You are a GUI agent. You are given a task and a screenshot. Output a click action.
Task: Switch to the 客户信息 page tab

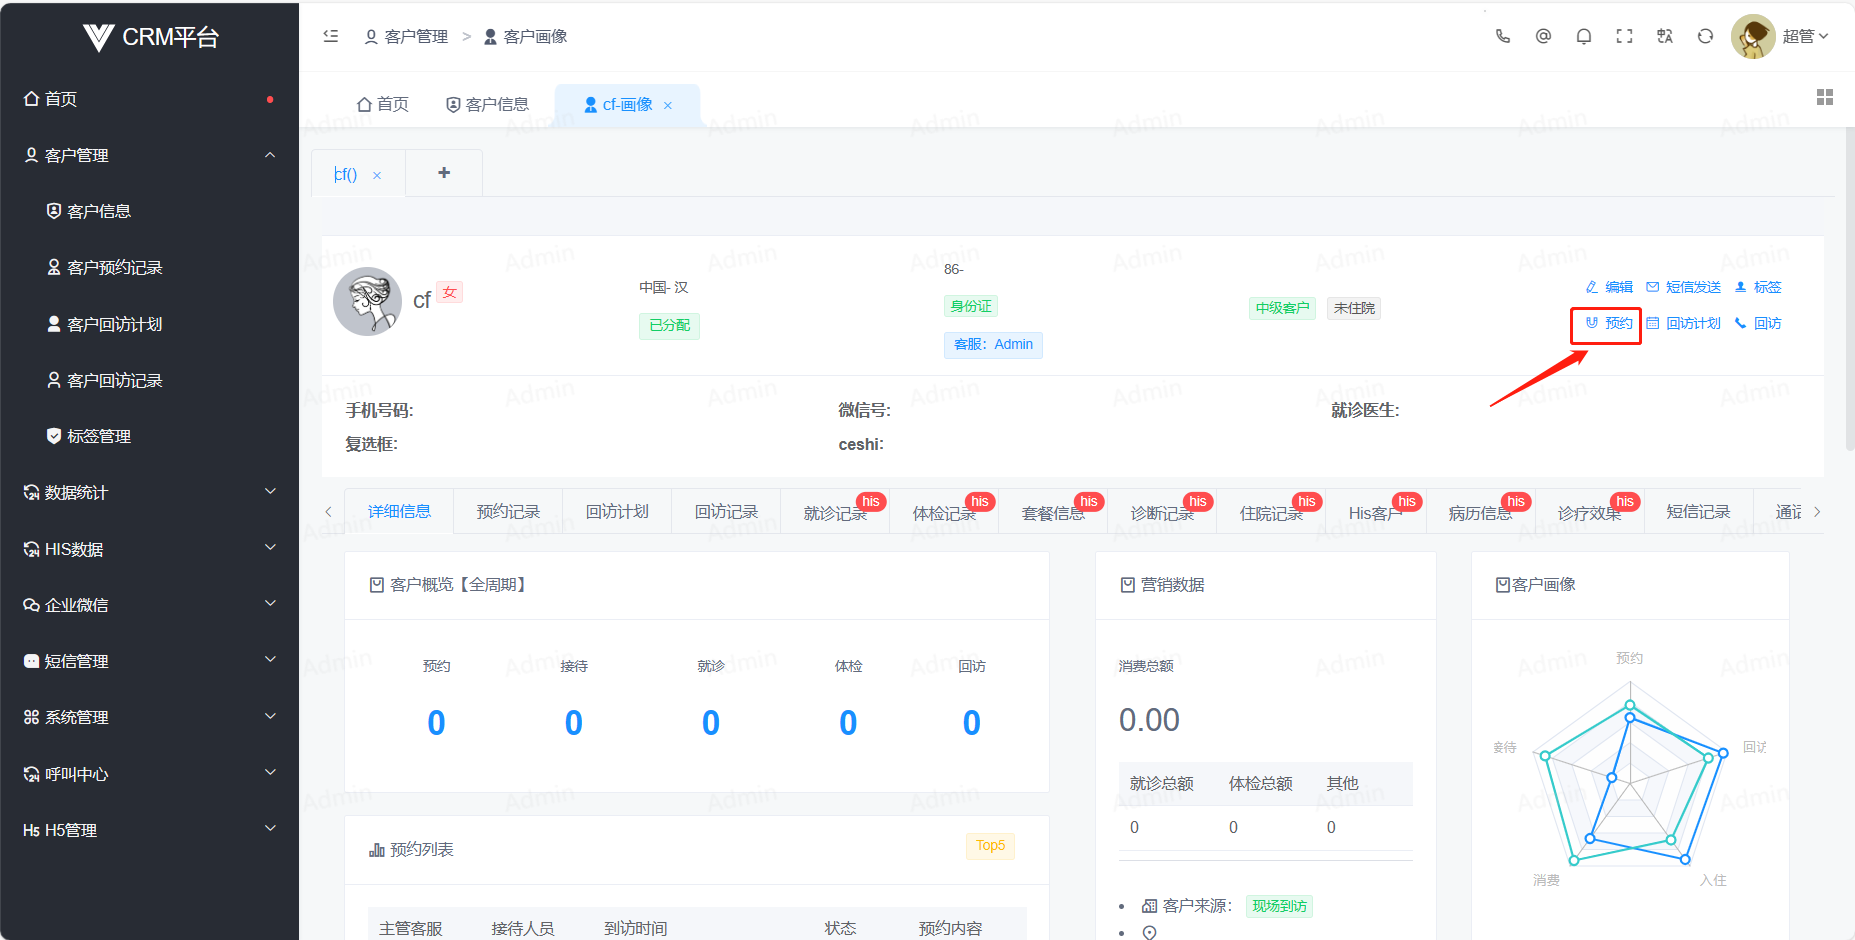click(487, 104)
